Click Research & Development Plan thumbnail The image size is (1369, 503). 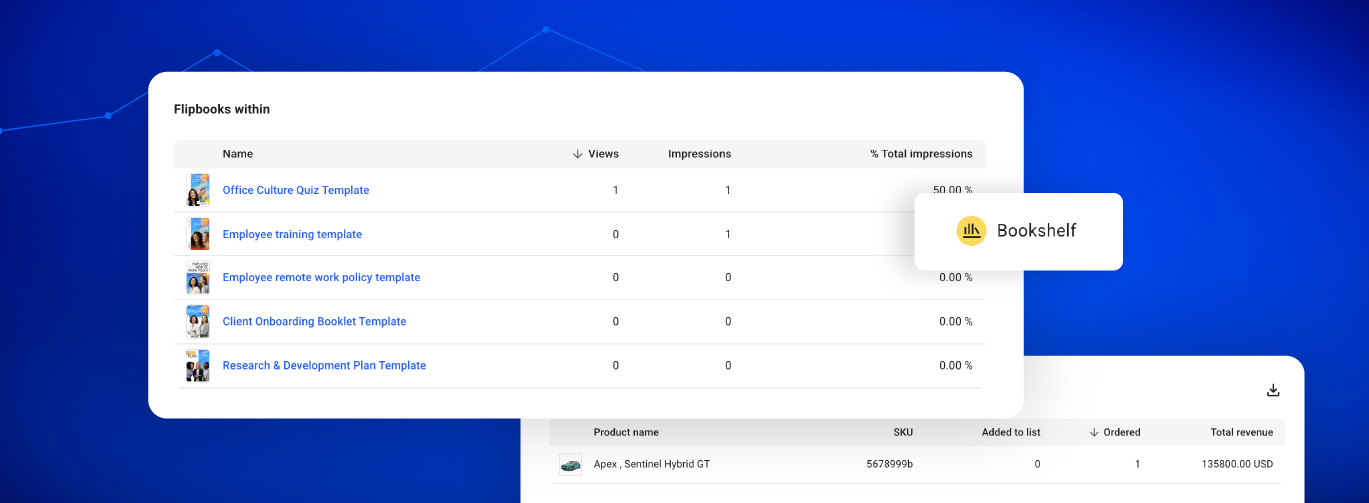pos(198,366)
